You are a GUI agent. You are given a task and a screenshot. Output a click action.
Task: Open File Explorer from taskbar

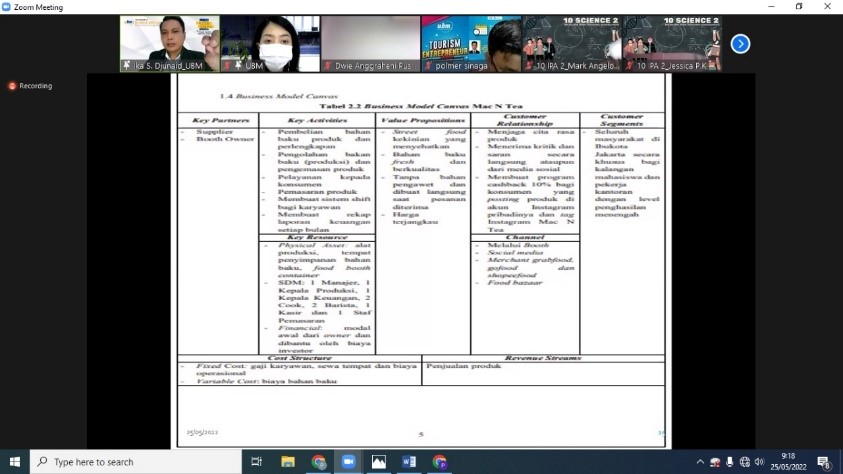(288, 462)
